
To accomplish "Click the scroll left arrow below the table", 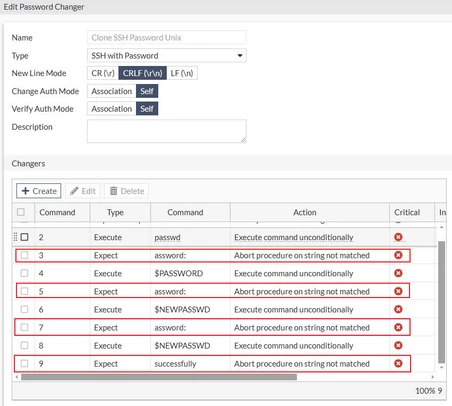I will 17,377.
